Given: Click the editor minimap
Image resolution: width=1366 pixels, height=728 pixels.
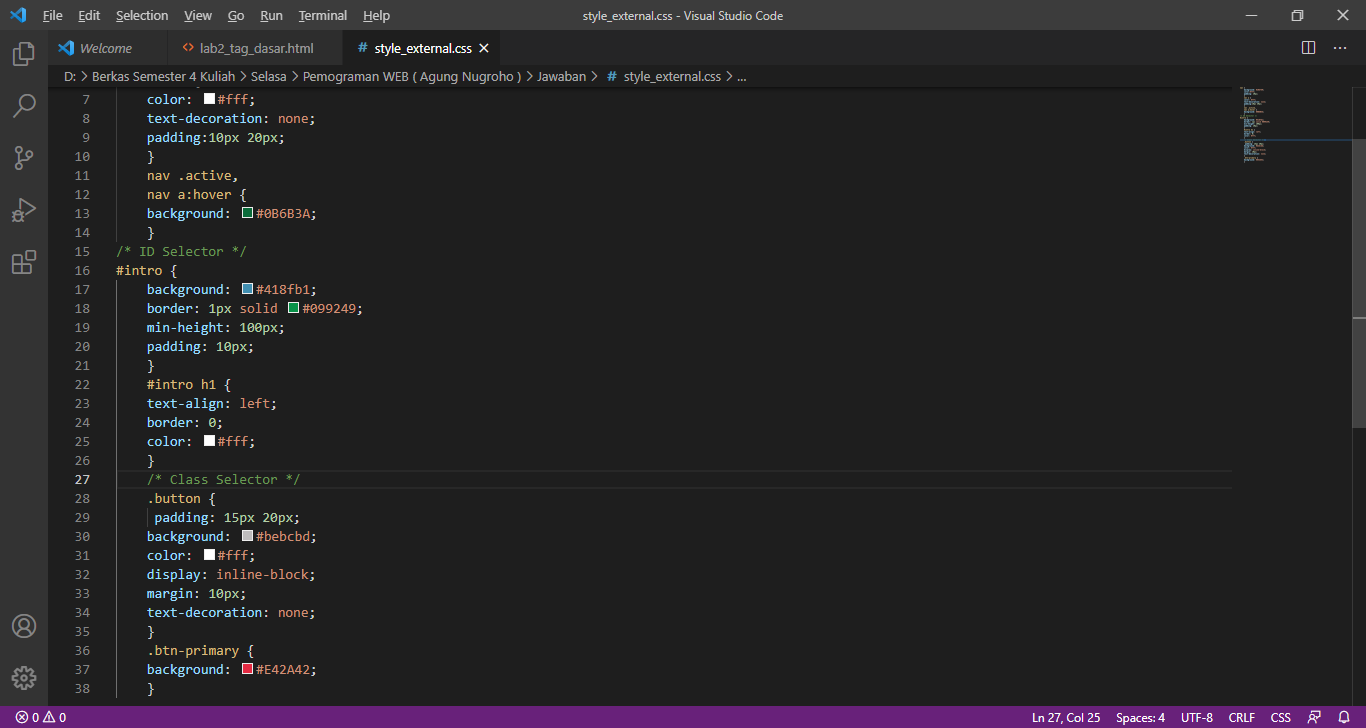Looking at the screenshot, I should pyautogui.click(x=1290, y=130).
